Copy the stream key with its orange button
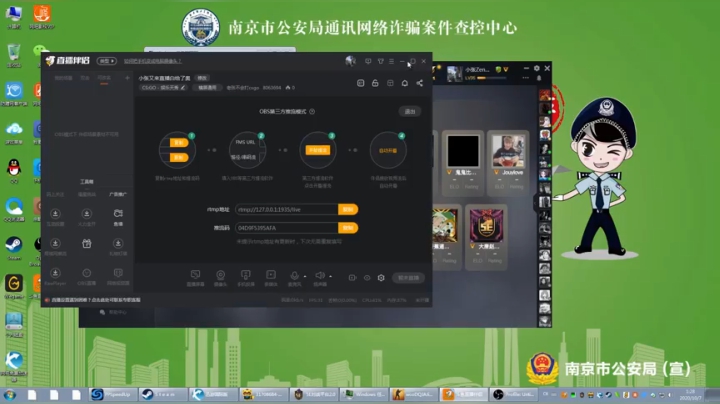The height and width of the screenshot is (404, 720). coord(348,228)
